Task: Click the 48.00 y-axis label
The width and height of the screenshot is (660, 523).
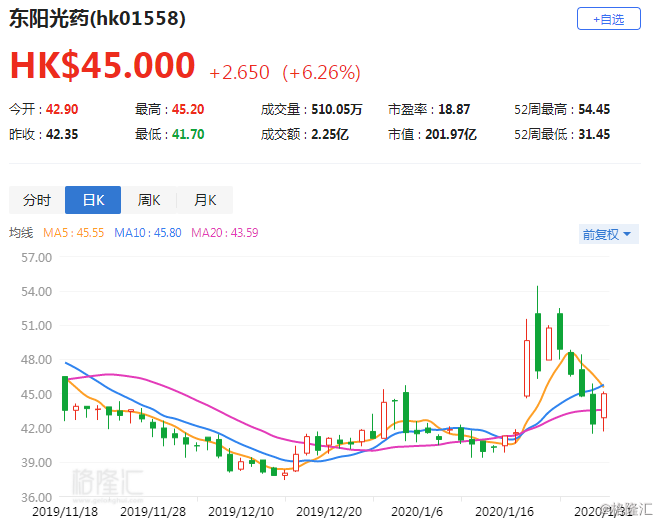Action: point(37,360)
